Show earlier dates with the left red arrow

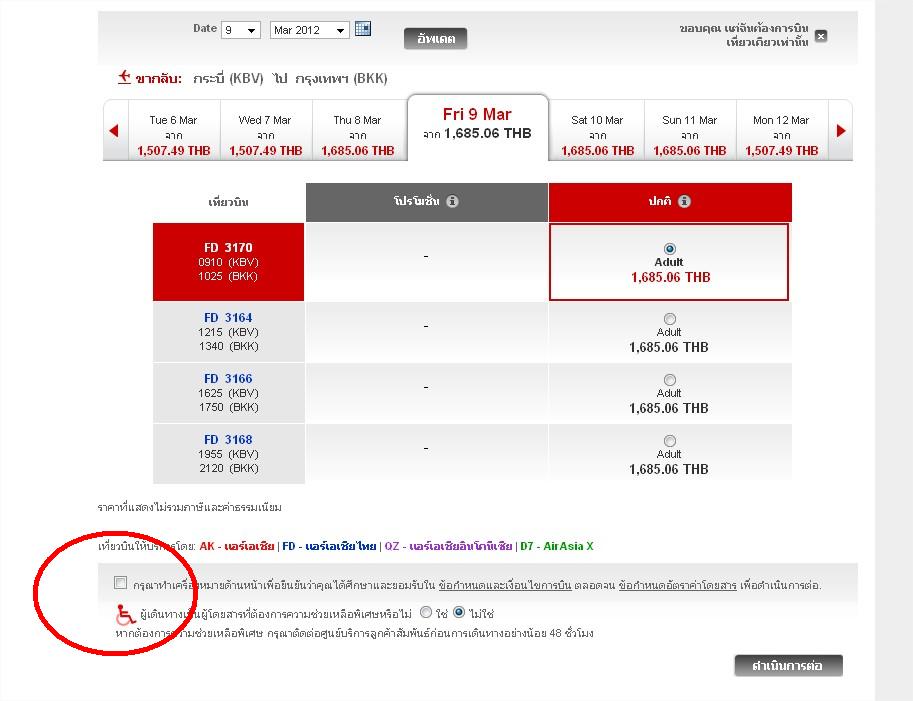point(114,130)
